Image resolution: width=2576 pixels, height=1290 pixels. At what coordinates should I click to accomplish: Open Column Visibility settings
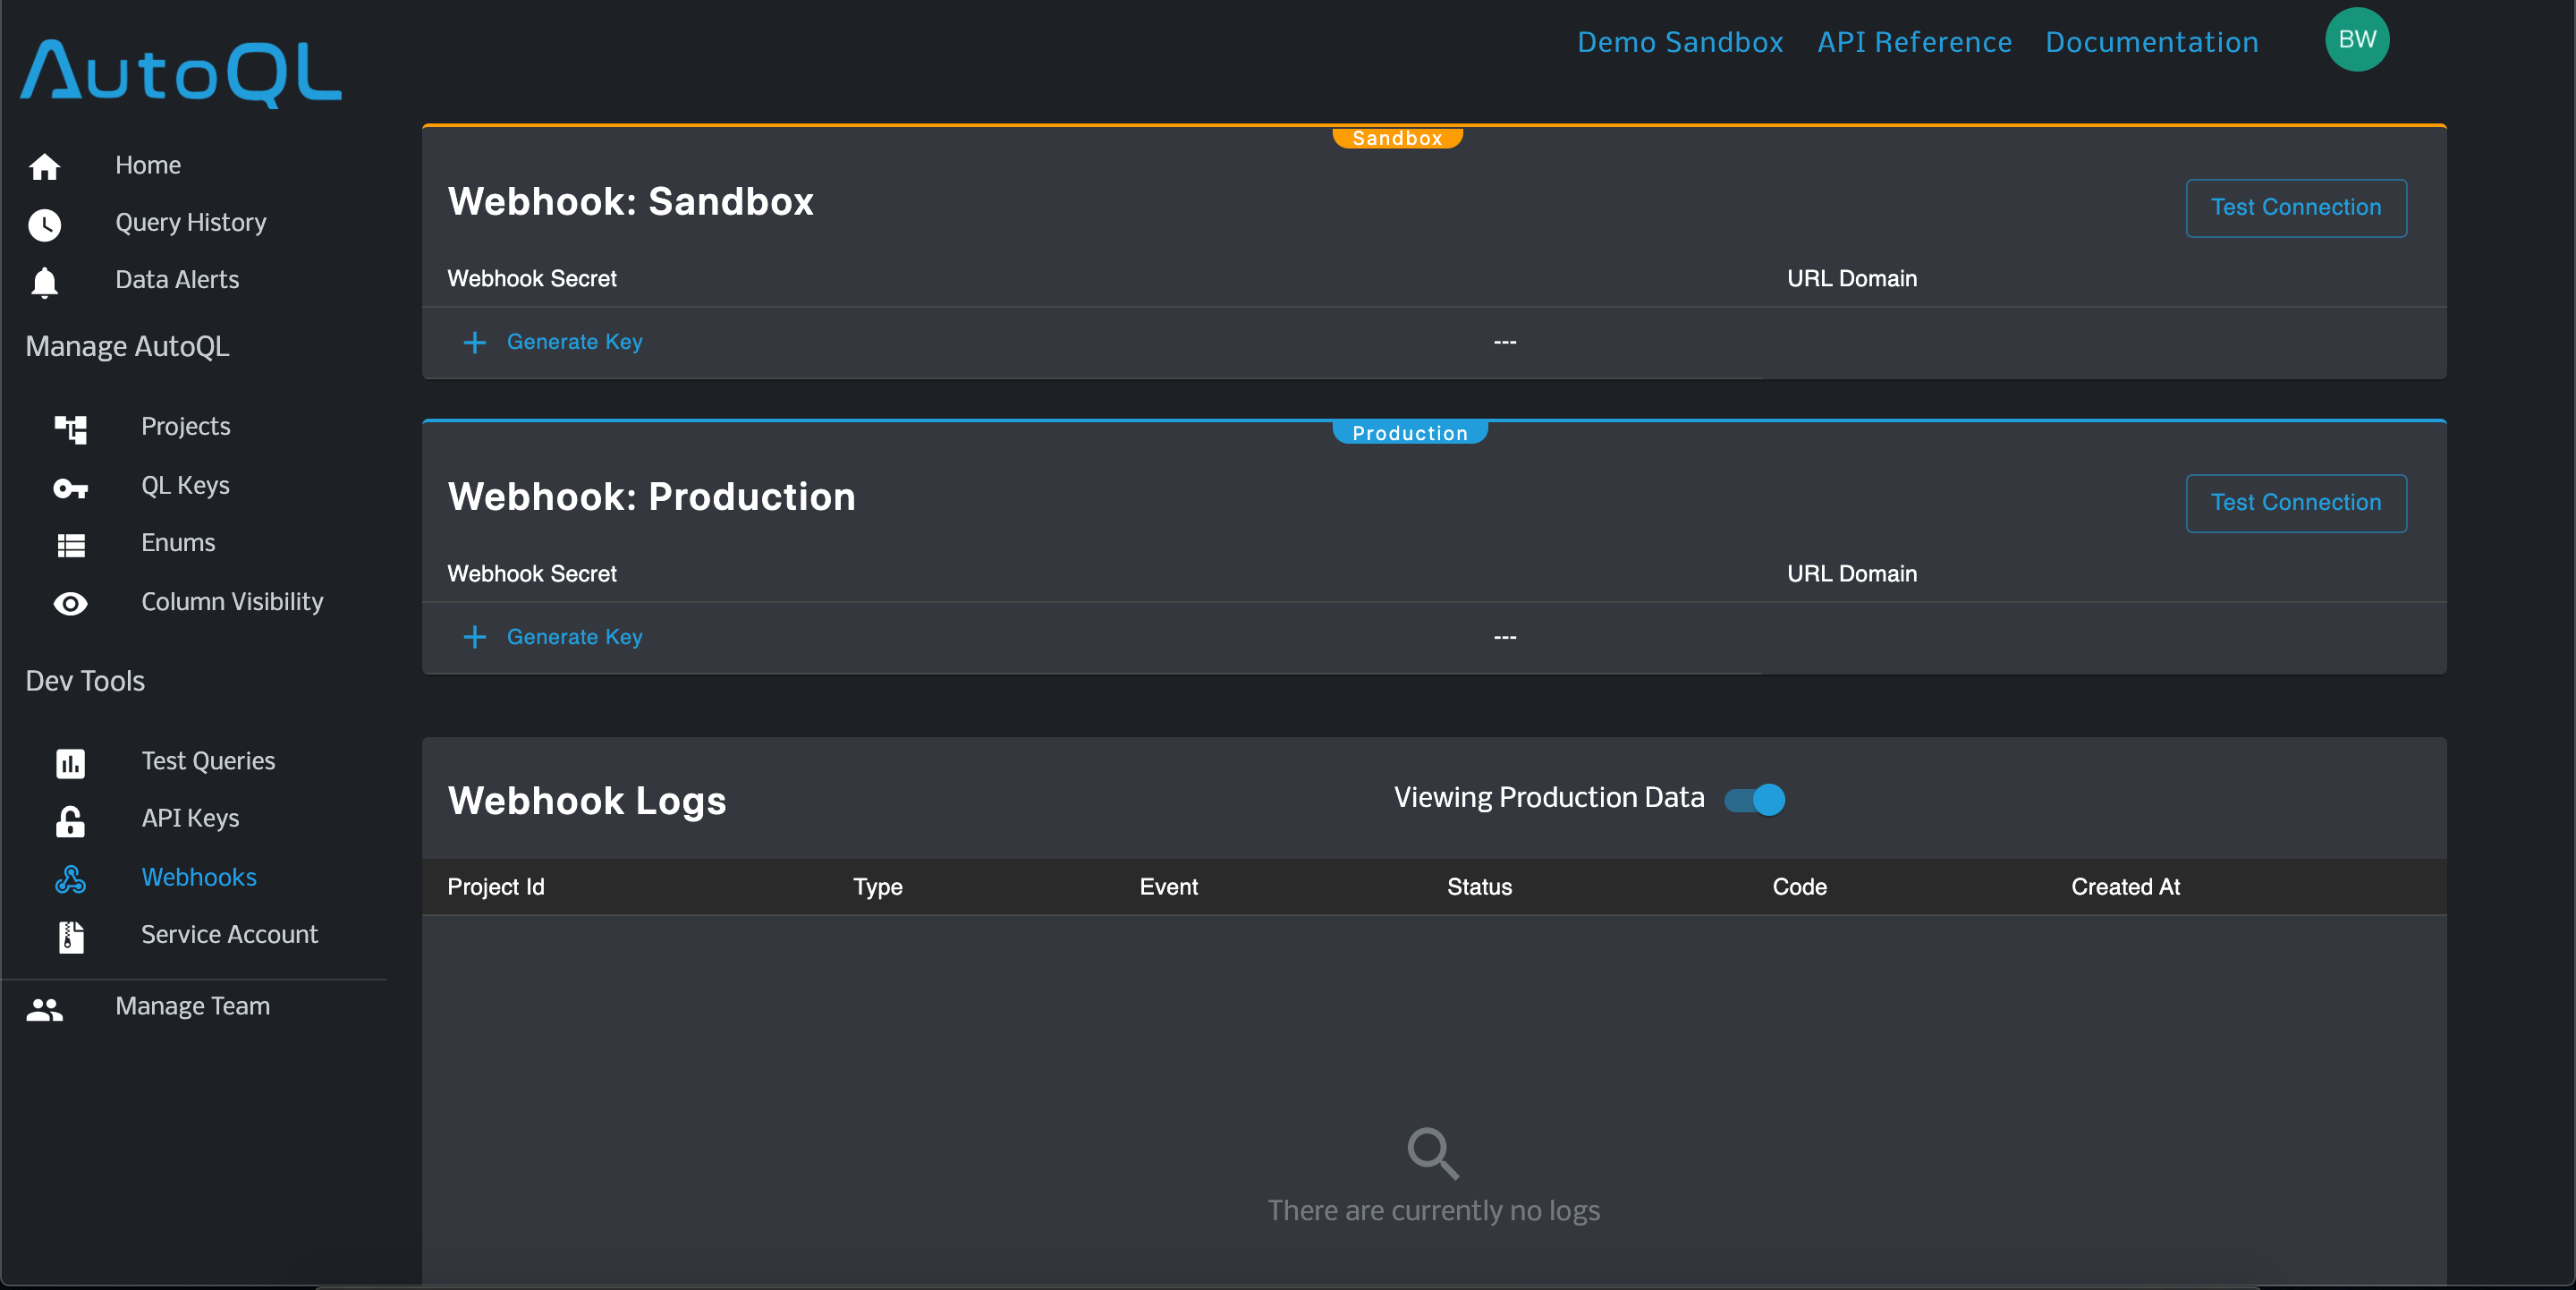pyautogui.click(x=232, y=602)
